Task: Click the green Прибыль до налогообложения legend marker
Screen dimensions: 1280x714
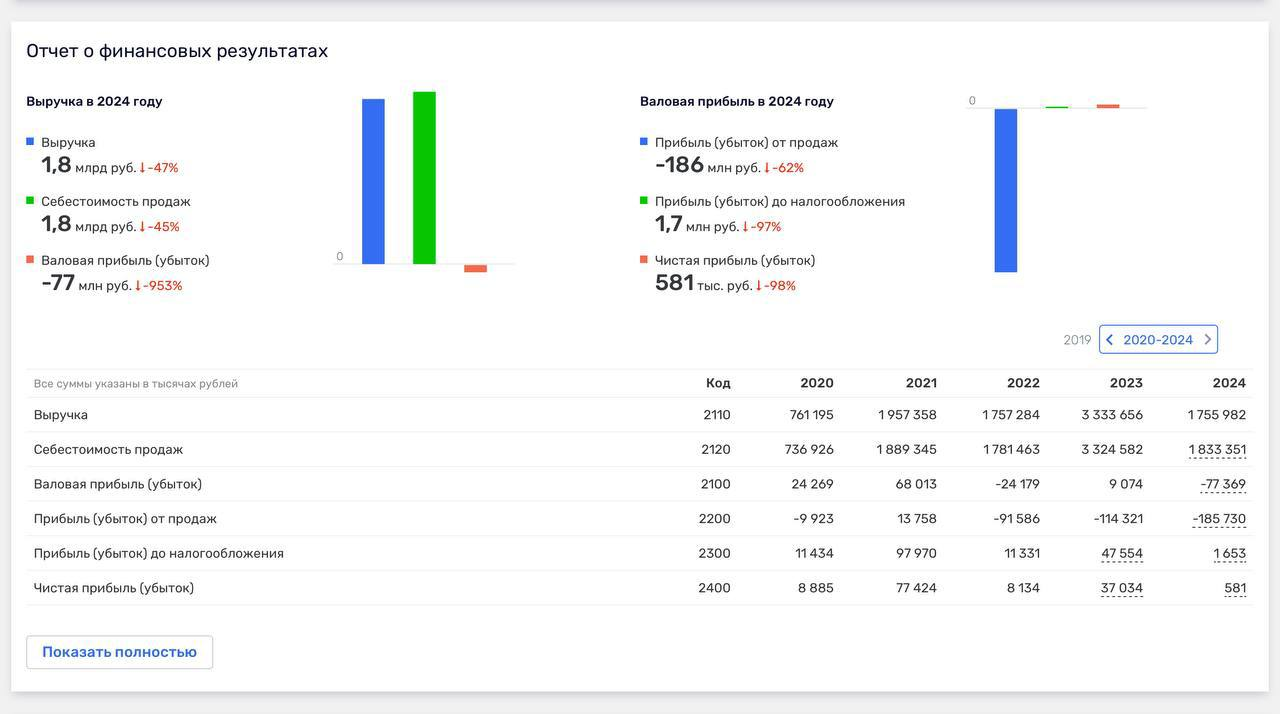Action: (x=644, y=201)
